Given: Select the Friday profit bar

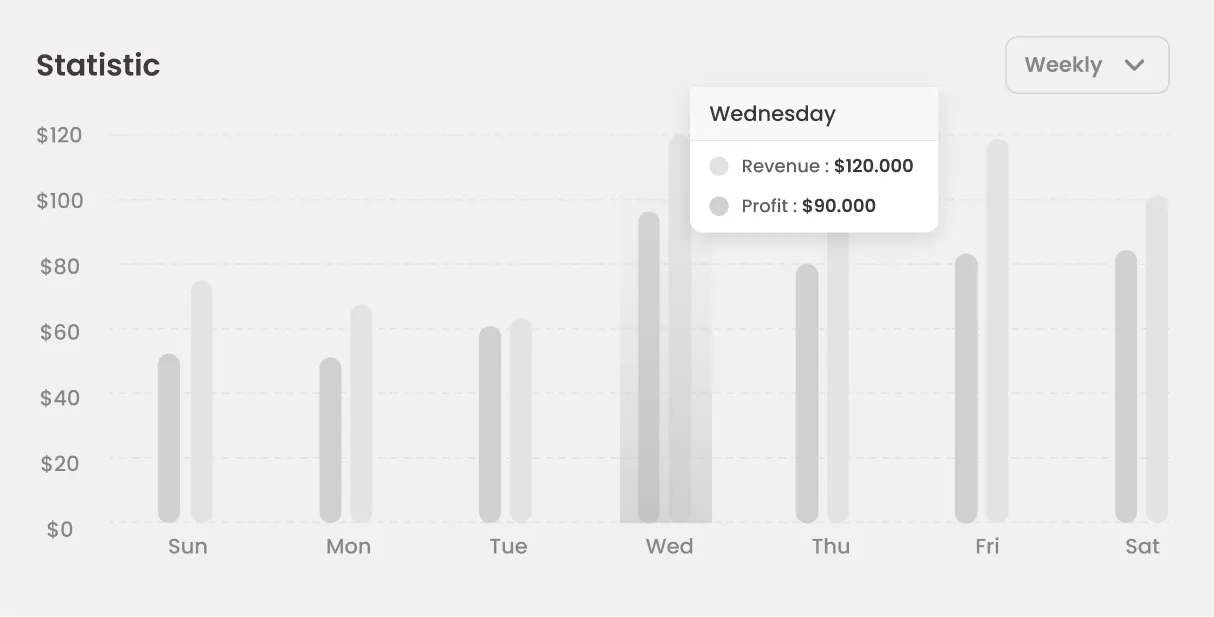Looking at the screenshot, I should tap(966, 388).
